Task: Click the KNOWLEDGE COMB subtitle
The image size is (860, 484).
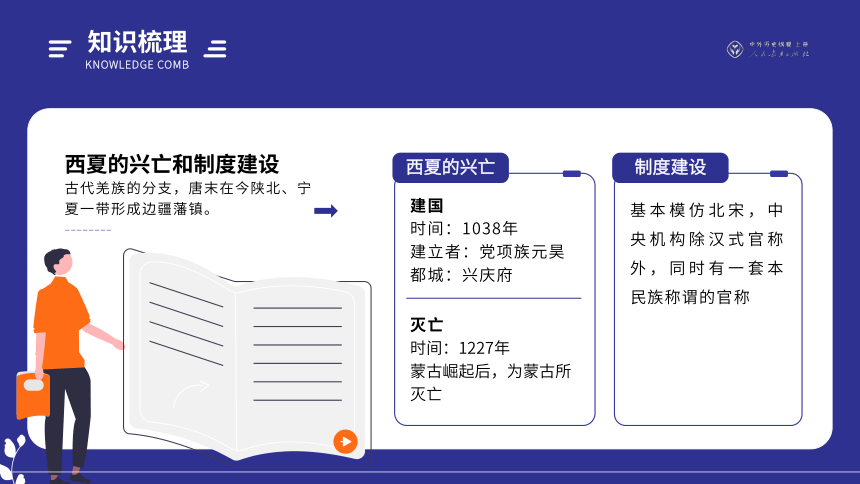Action: pos(137,65)
